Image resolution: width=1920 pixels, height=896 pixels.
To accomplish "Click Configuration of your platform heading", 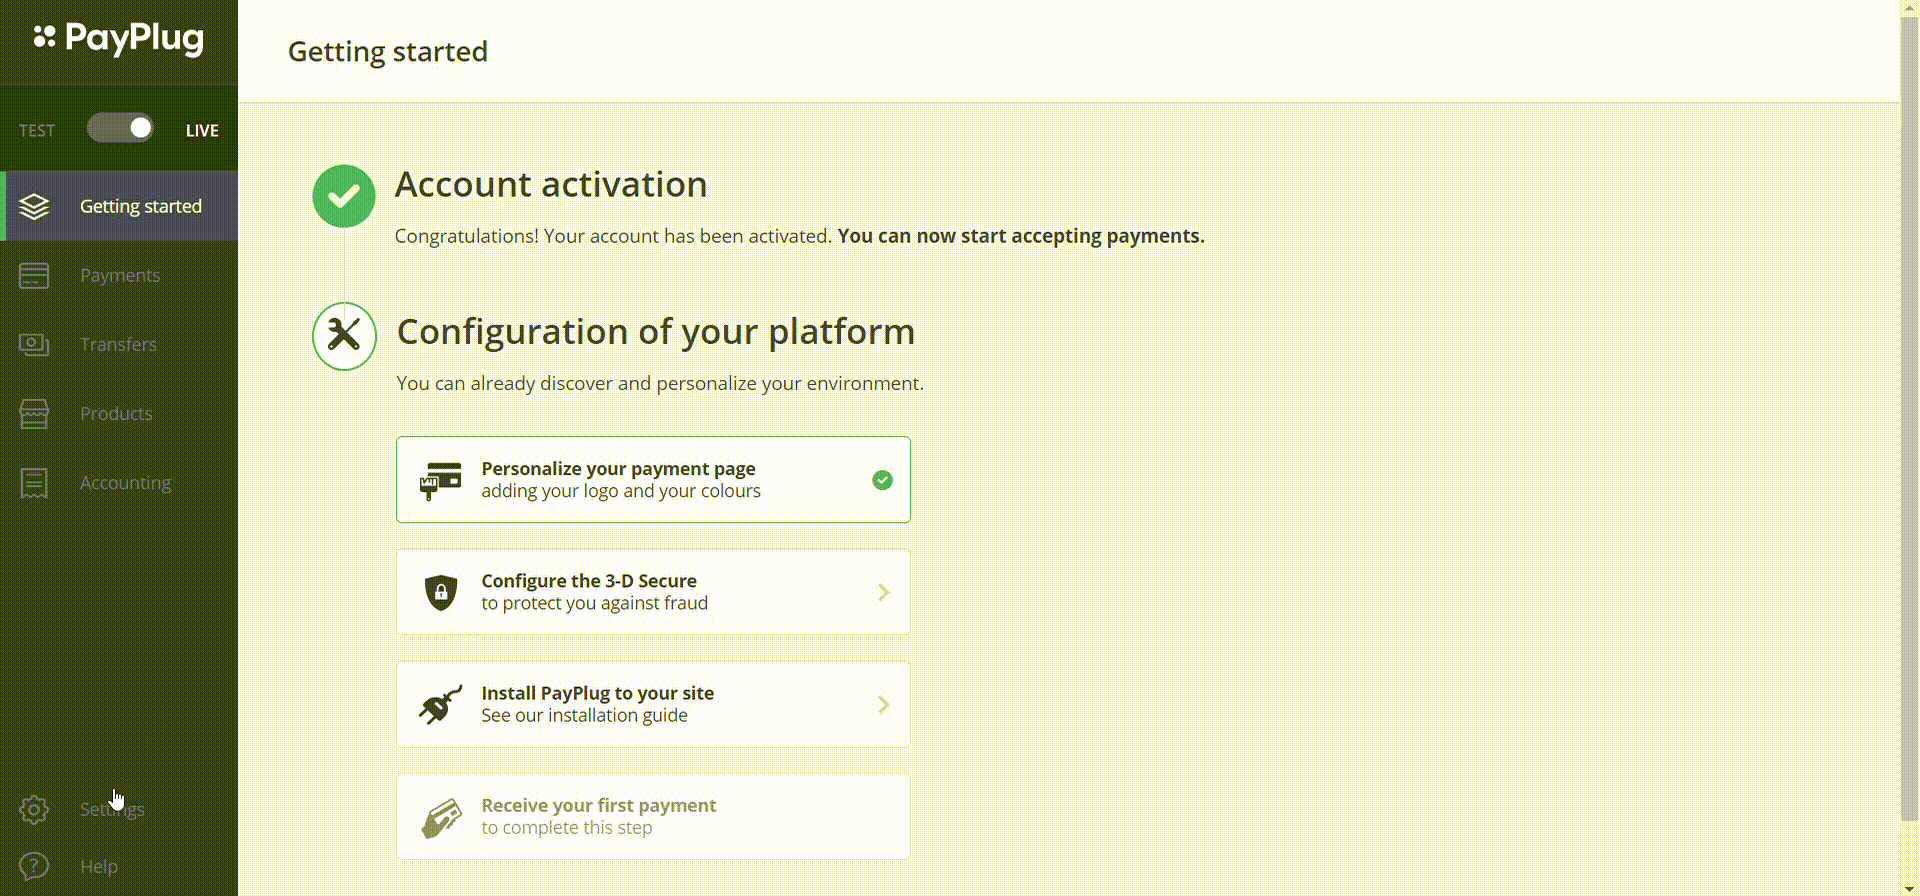I will tap(656, 331).
